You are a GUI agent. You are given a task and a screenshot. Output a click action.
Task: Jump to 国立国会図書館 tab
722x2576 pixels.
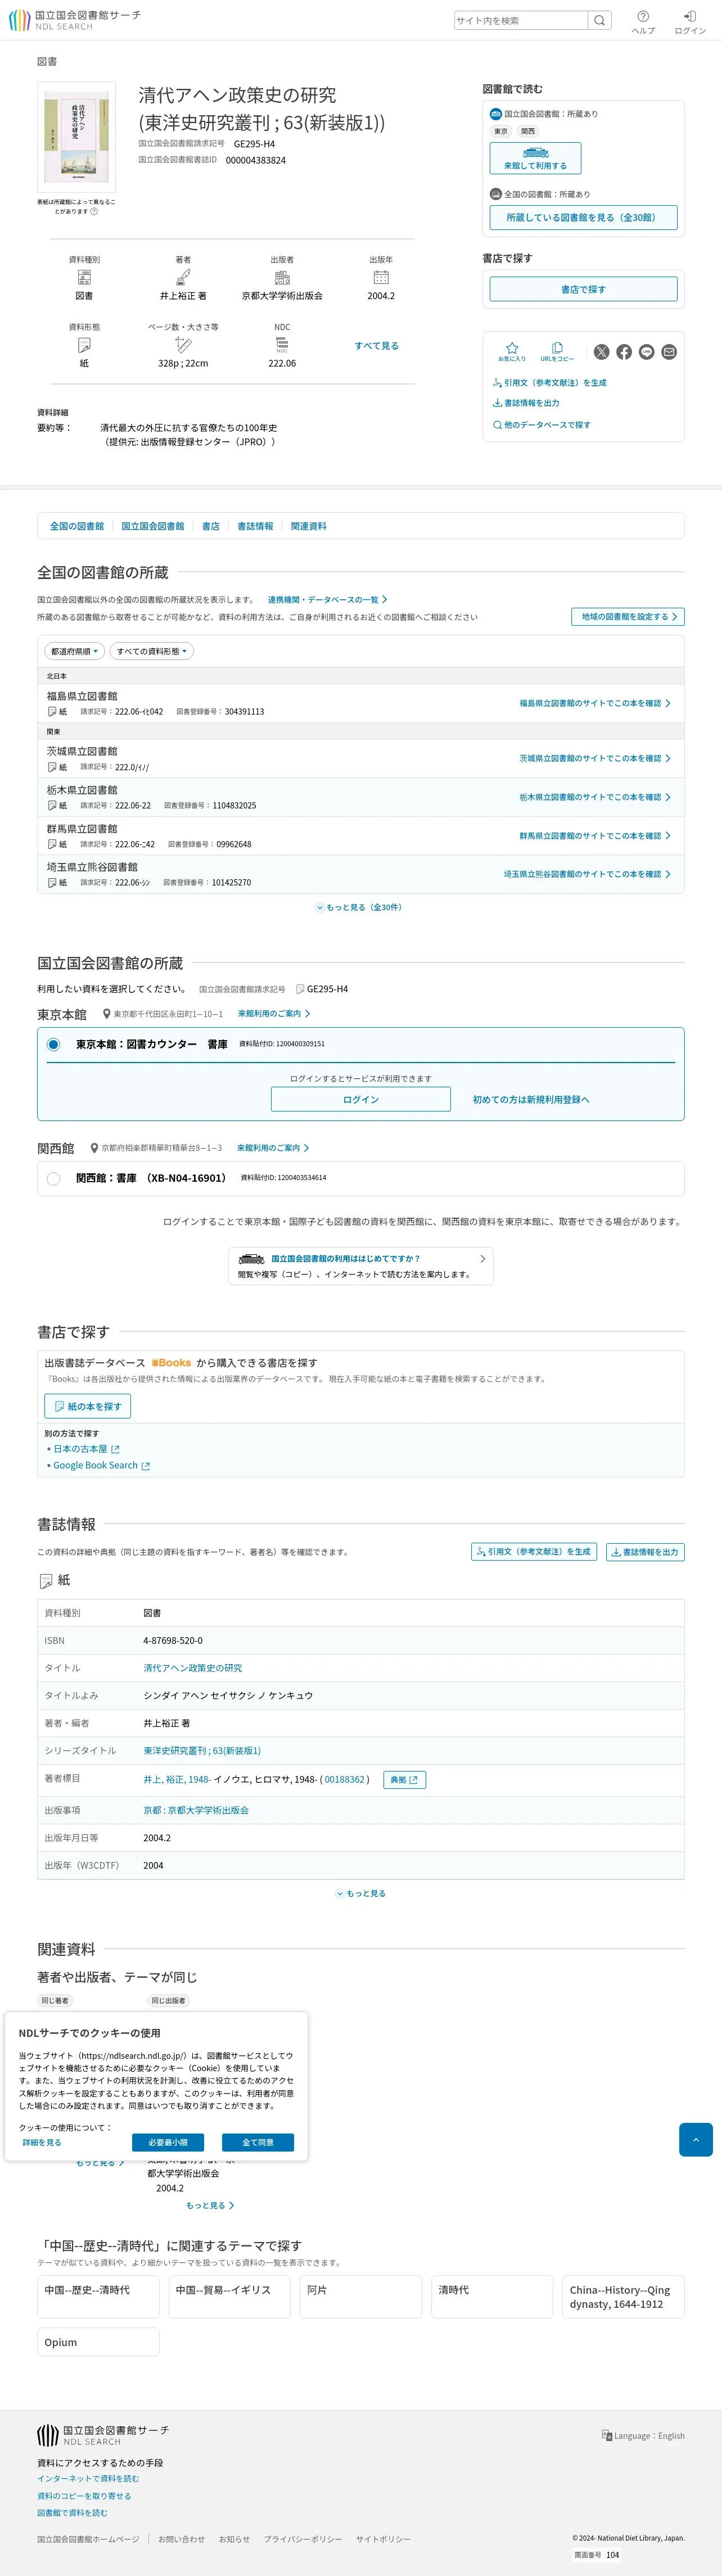tap(153, 526)
